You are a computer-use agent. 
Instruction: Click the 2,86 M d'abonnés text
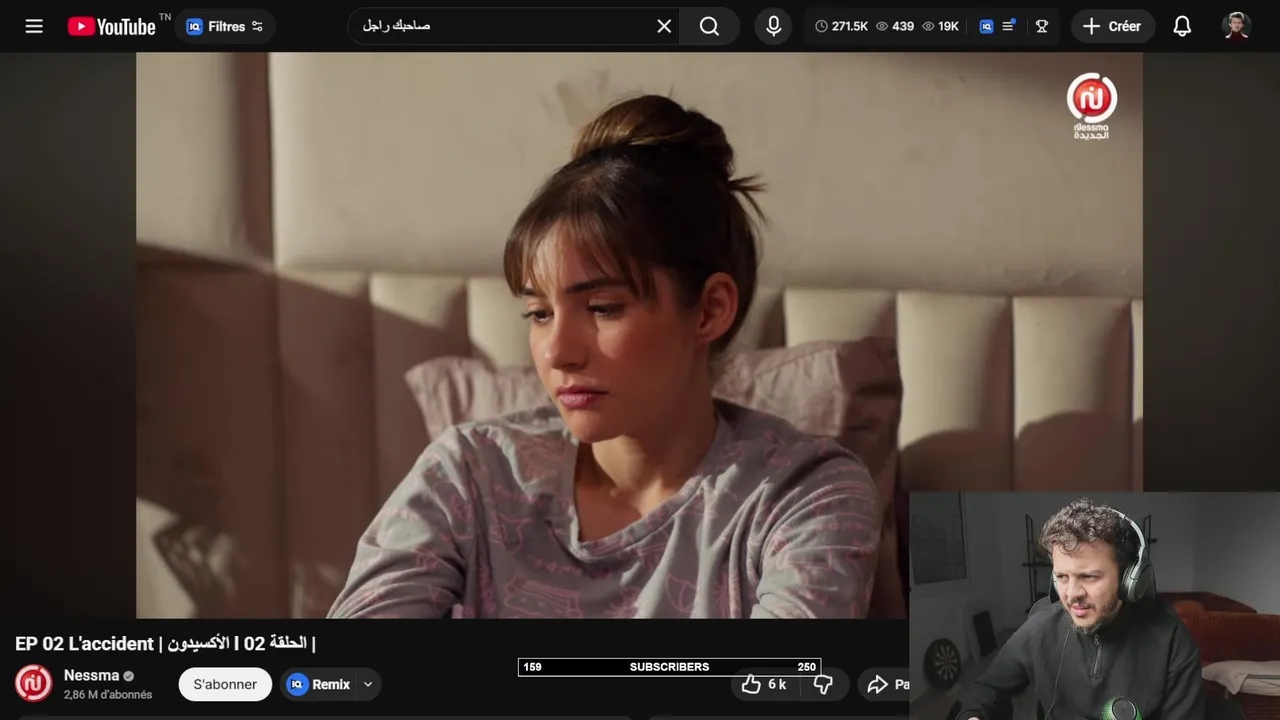108,695
